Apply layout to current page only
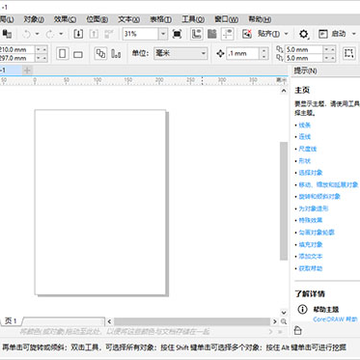Viewport: 360px width, 360px height. [116, 53]
